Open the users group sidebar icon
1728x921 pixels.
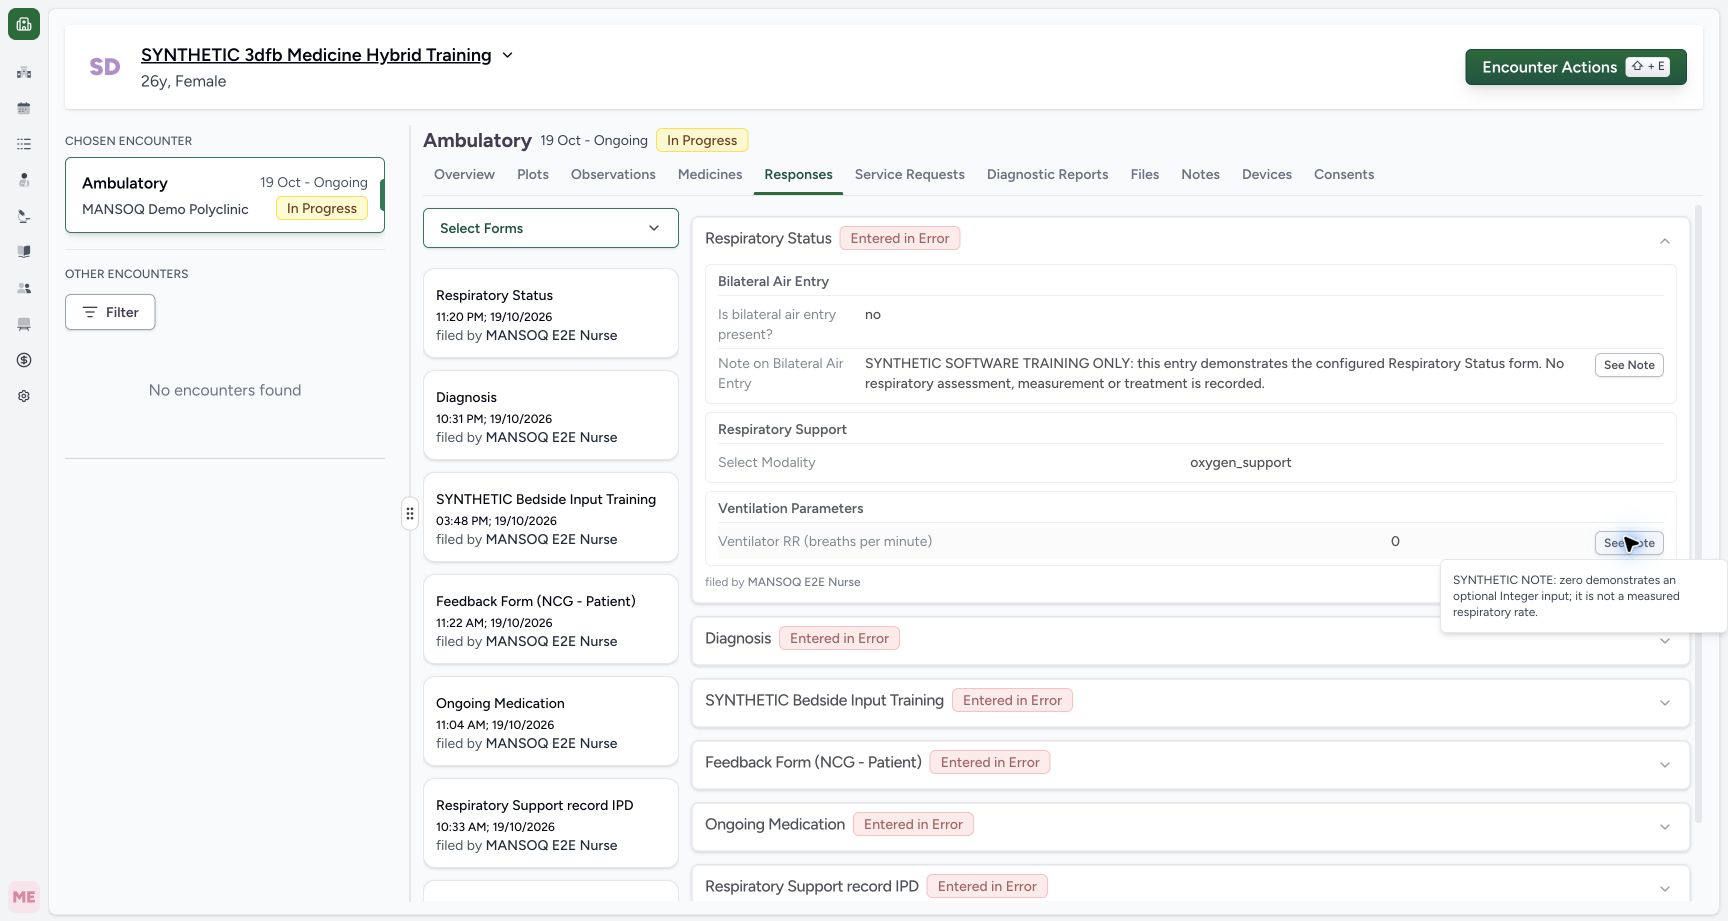point(24,288)
